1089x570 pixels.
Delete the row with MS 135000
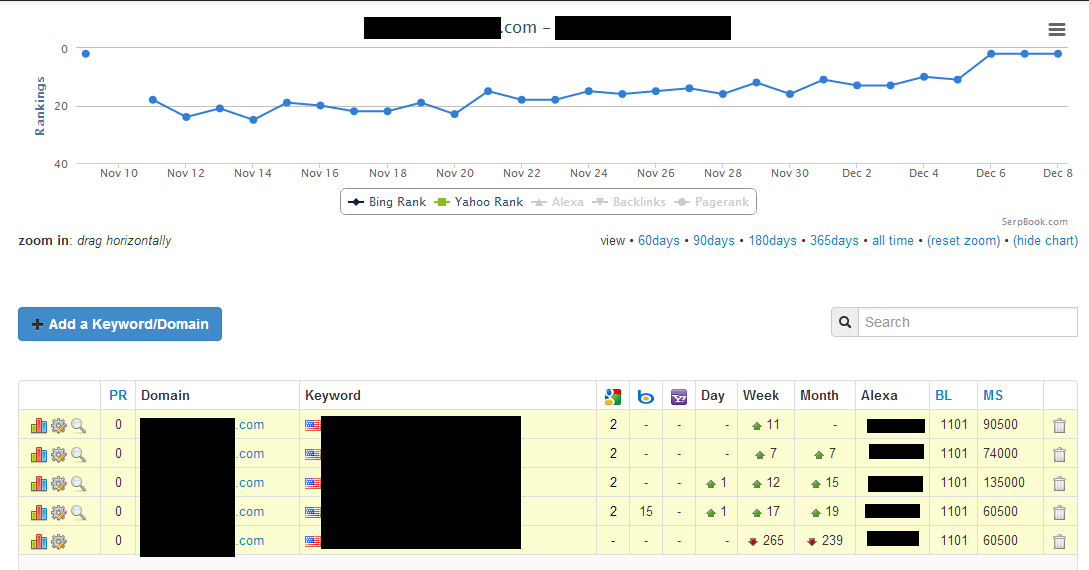[1059, 484]
